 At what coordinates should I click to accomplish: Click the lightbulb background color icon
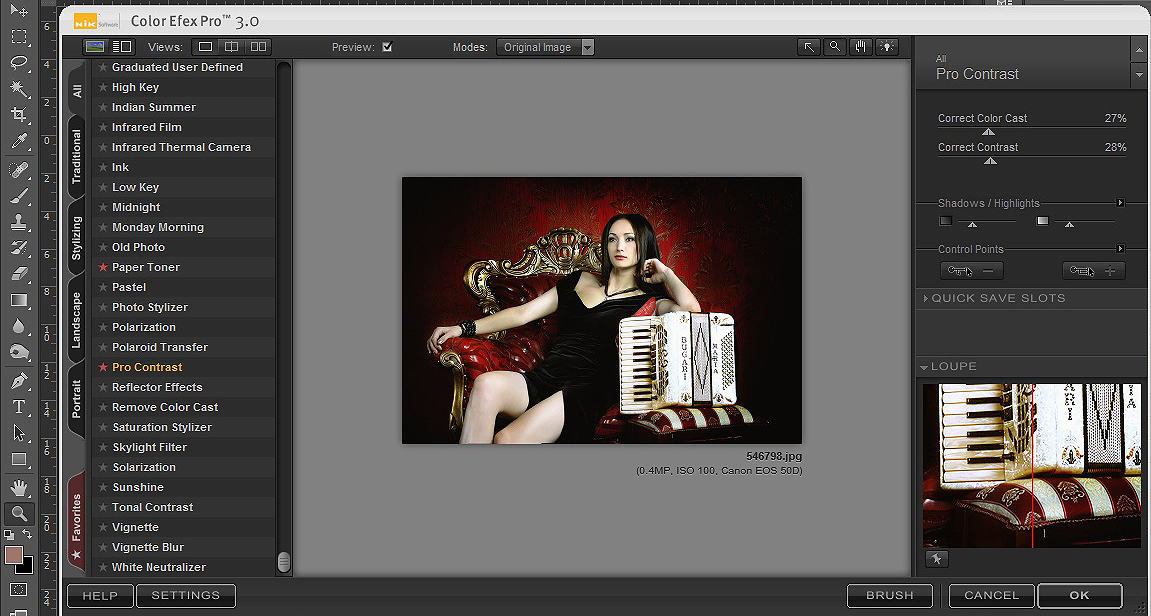[x=887, y=47]
